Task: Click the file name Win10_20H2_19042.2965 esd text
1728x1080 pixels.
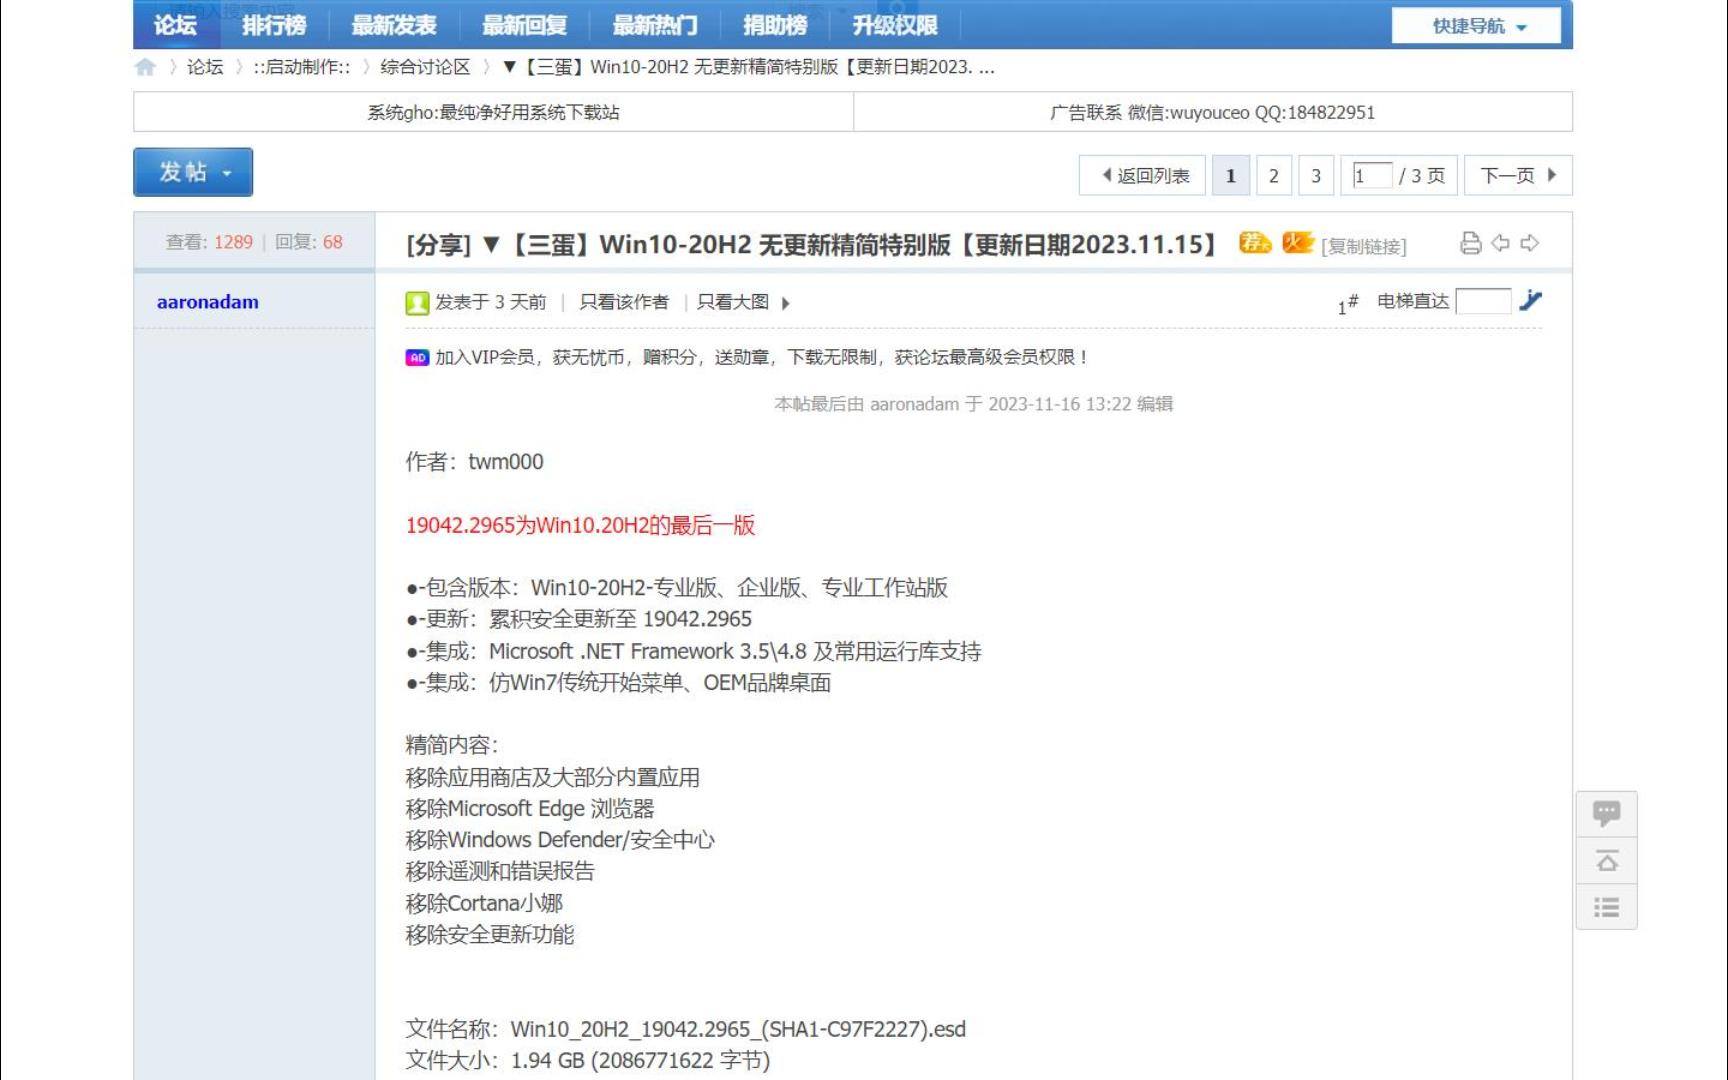Action: pos(738,1029)
